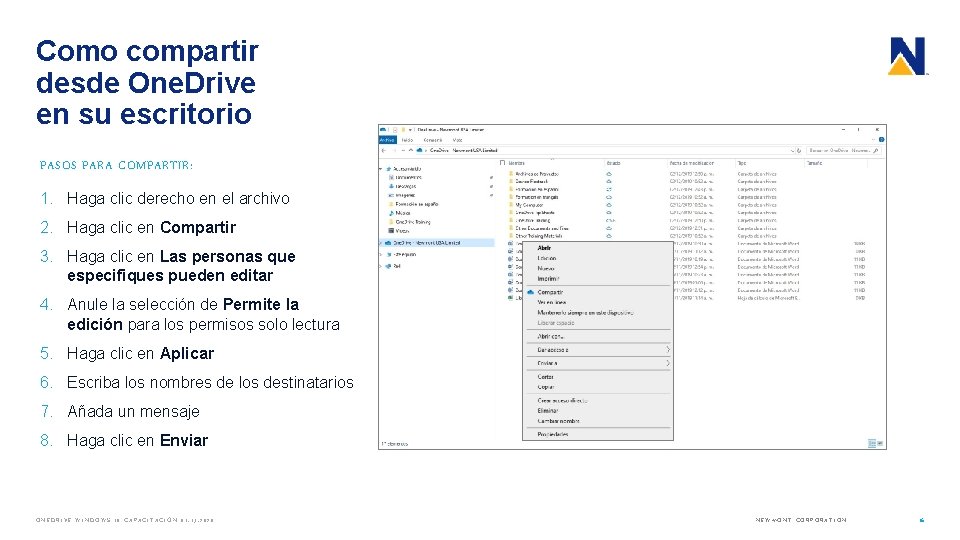This screenshot has width=960, height=540.
Task: Toggle the select-all checkbox beside Nombre
Action: (x=503, y=163)
